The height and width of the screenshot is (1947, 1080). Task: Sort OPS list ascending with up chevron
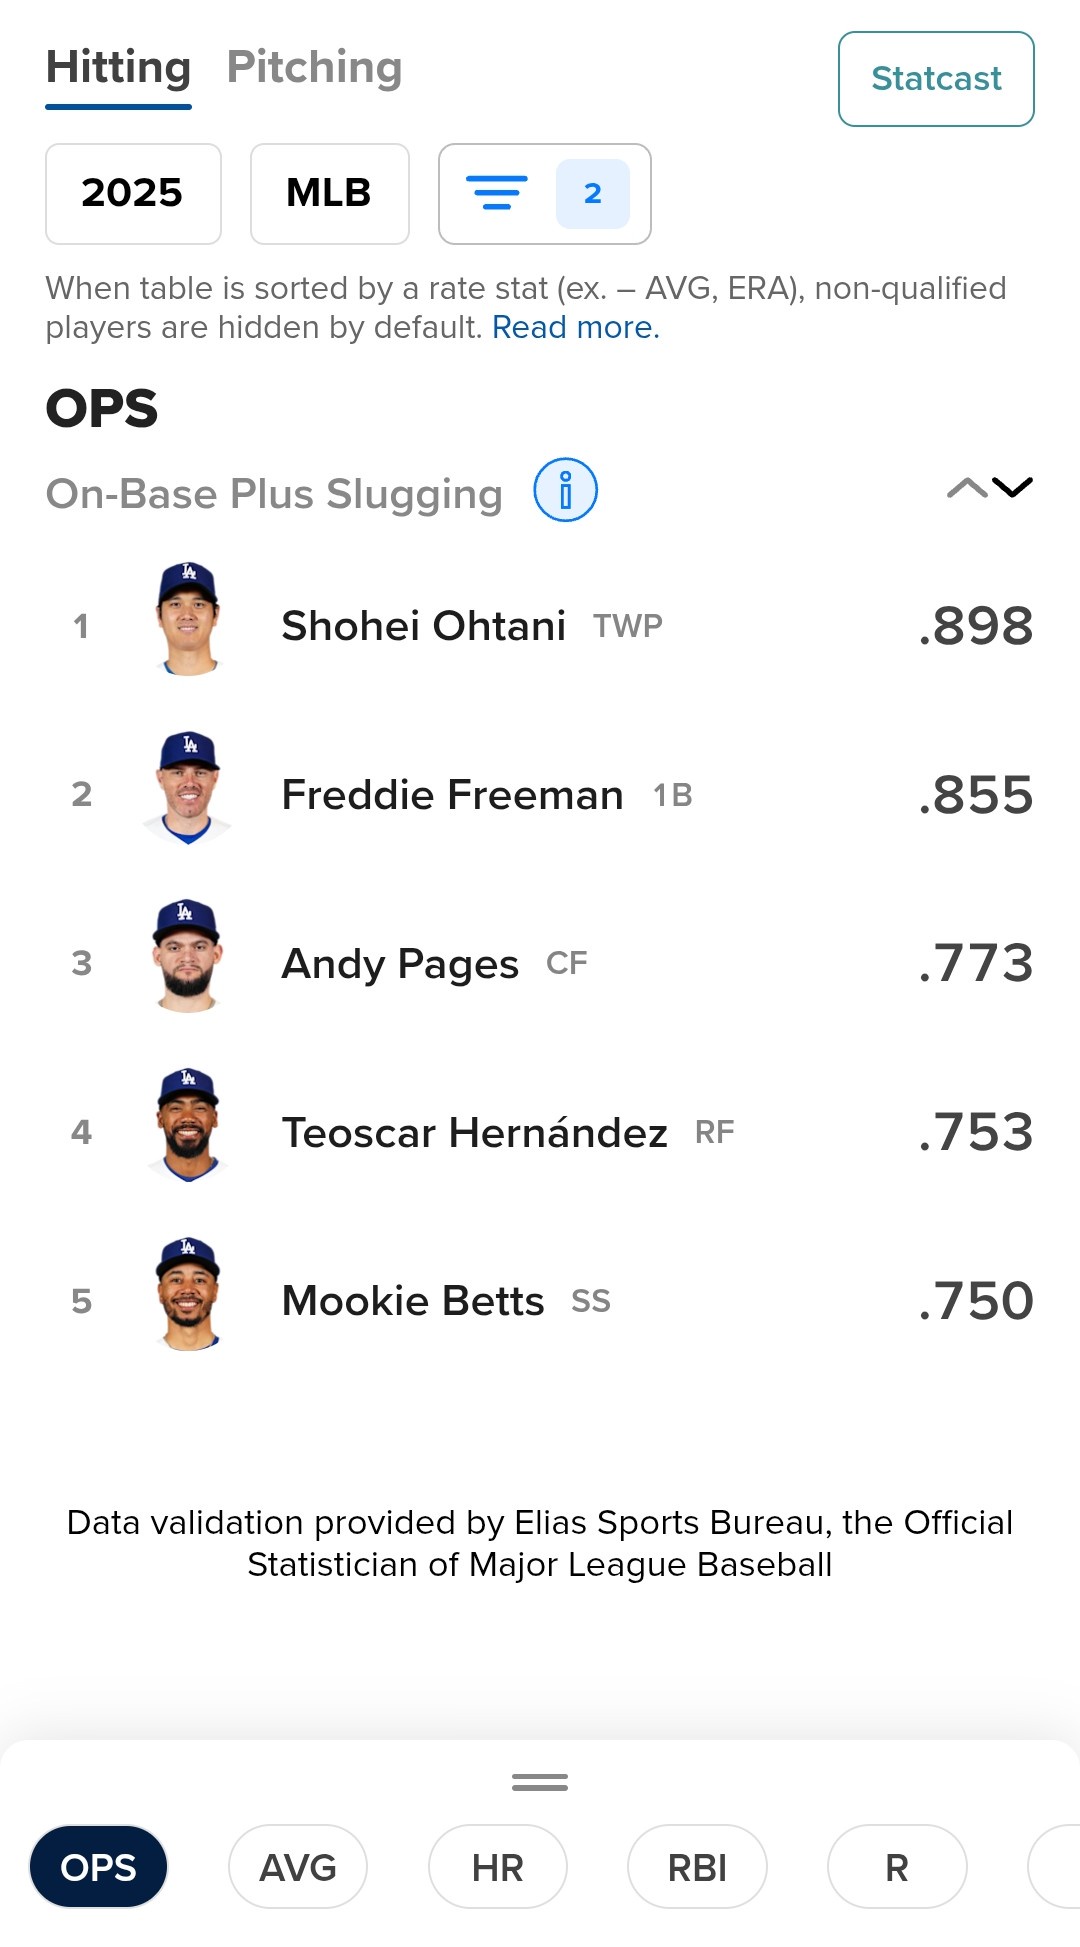pos(967,488)
